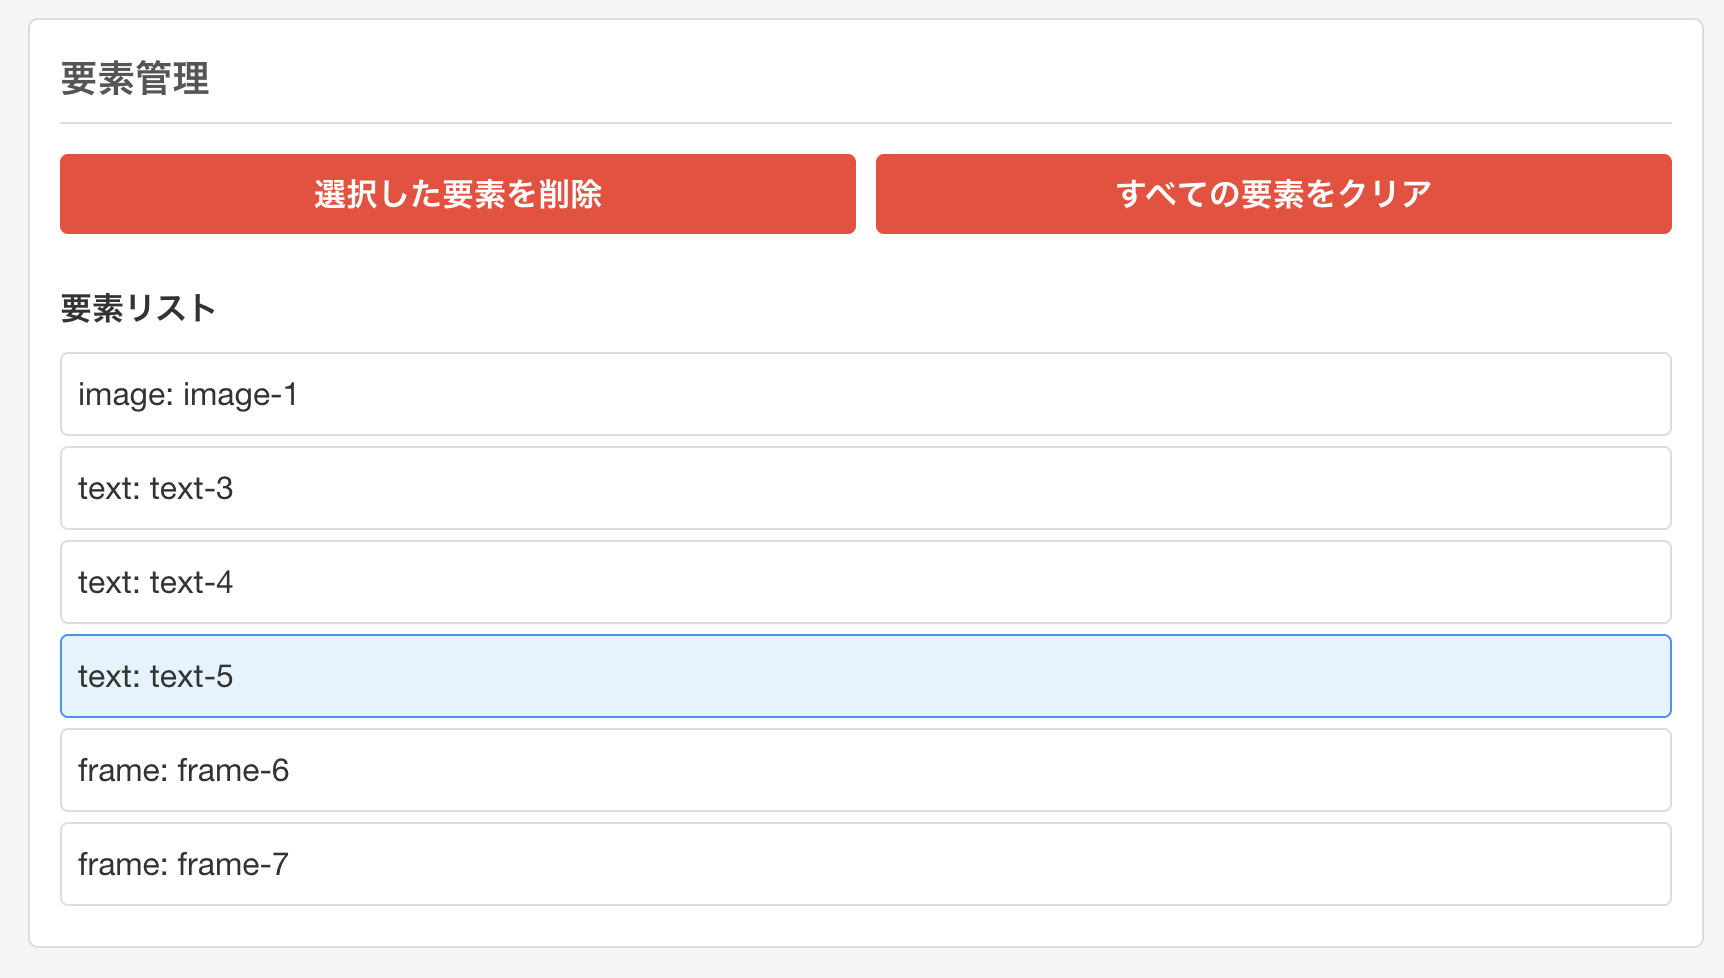The height and width of the screenshot is (978, 1724).
Task: Click the first item labeled image: image-1
Action: coord(865,394)
